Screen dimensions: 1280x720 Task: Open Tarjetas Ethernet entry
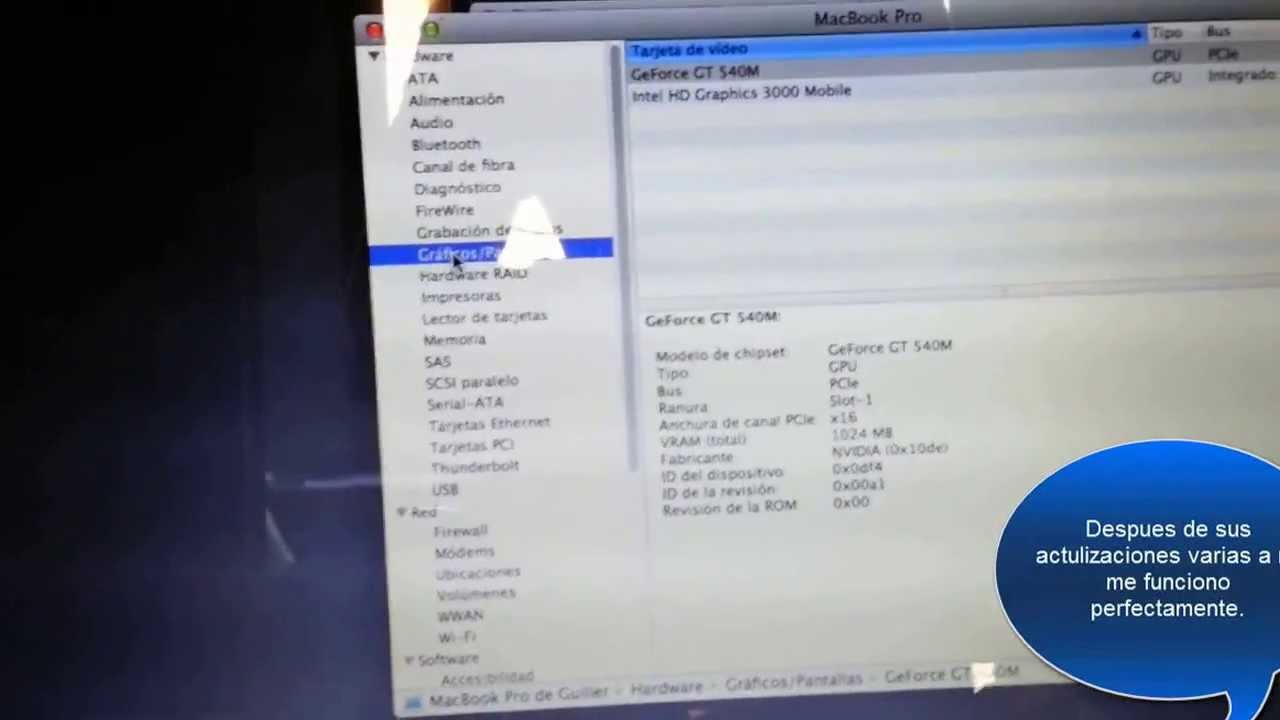click(489, 424)
